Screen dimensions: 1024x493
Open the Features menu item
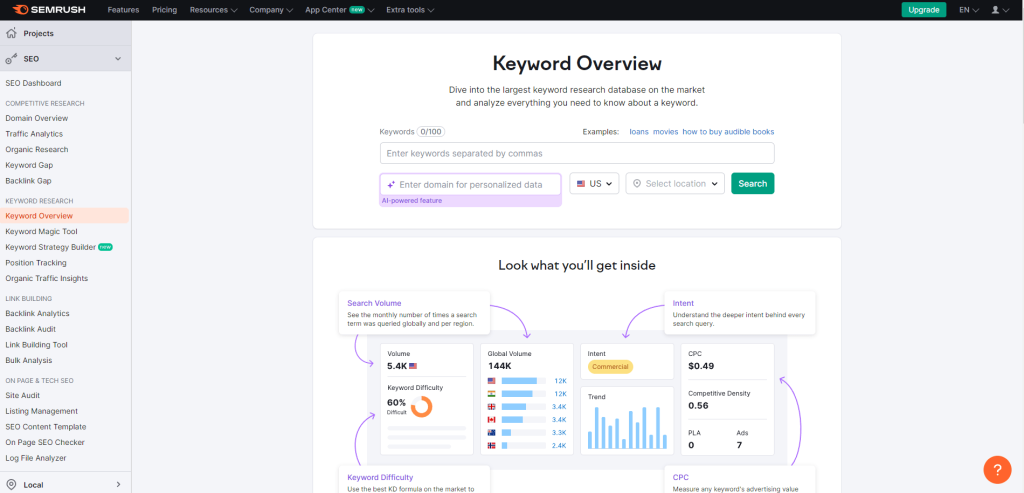pyautogui.click(x=123, y=10)
